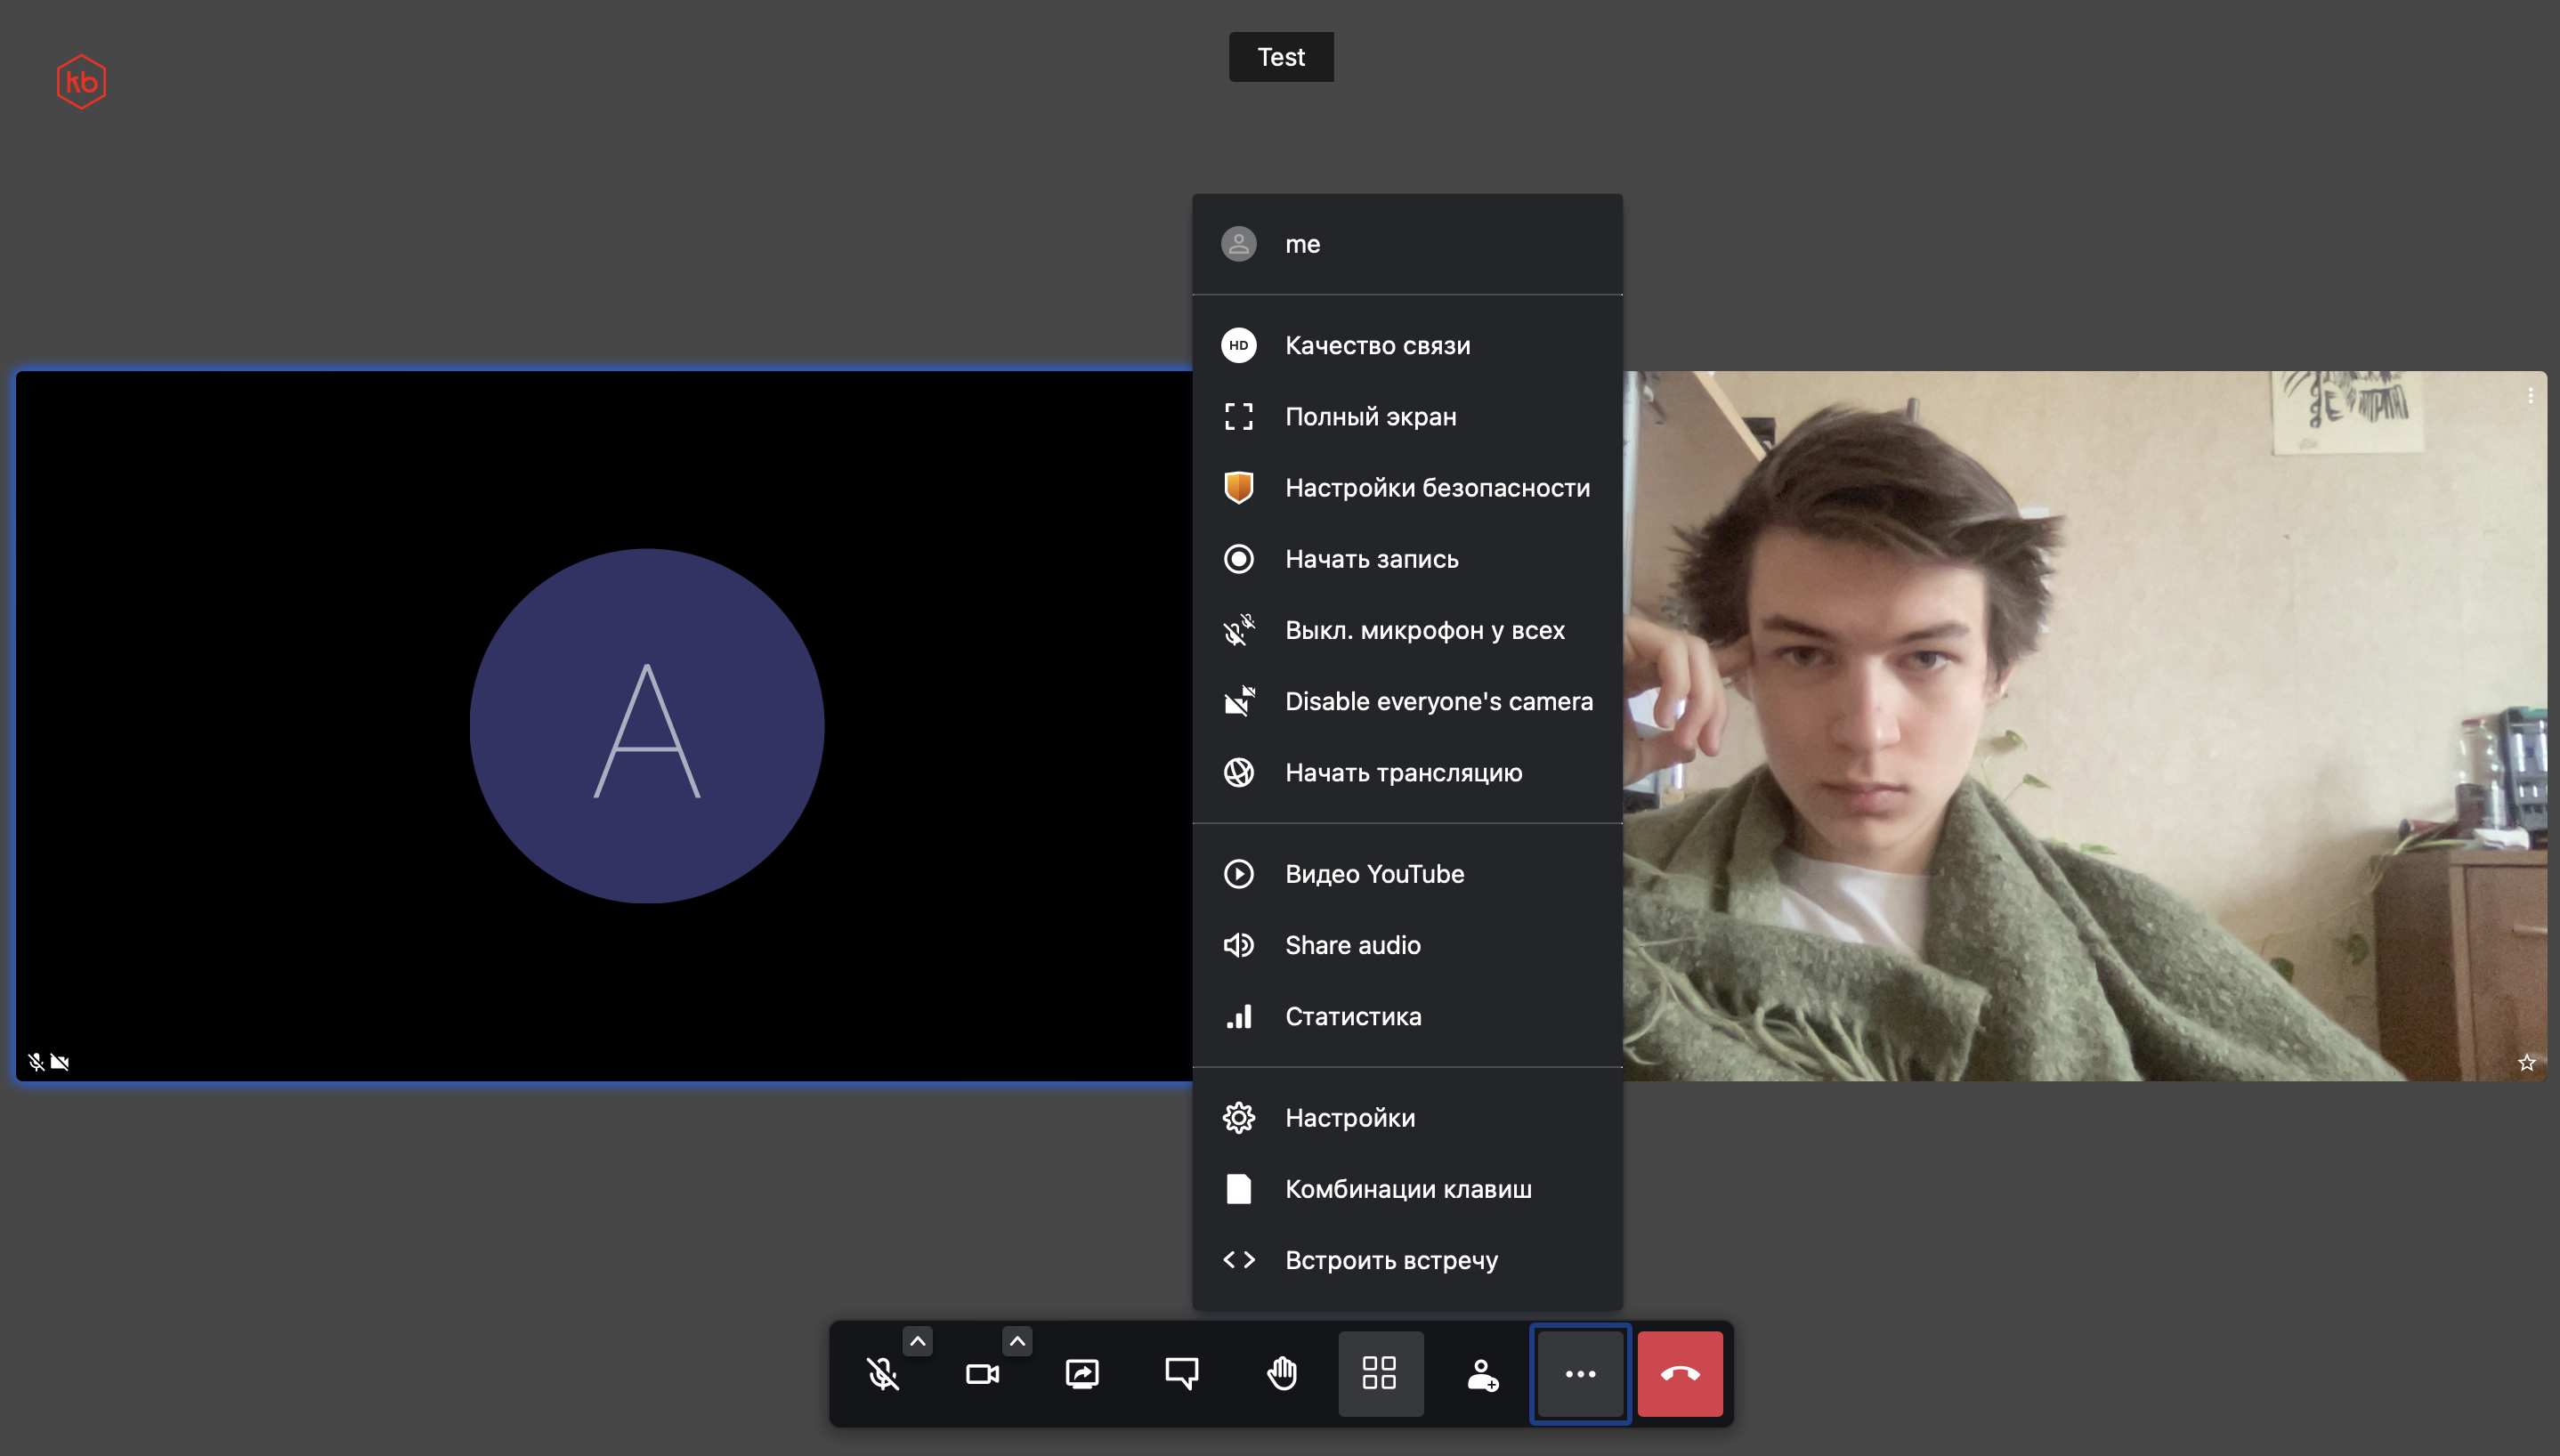This screenshot has width=2560, height=1456.
Task: View Комбинации клавиш shortcuts
Action: [1407, 1188]
